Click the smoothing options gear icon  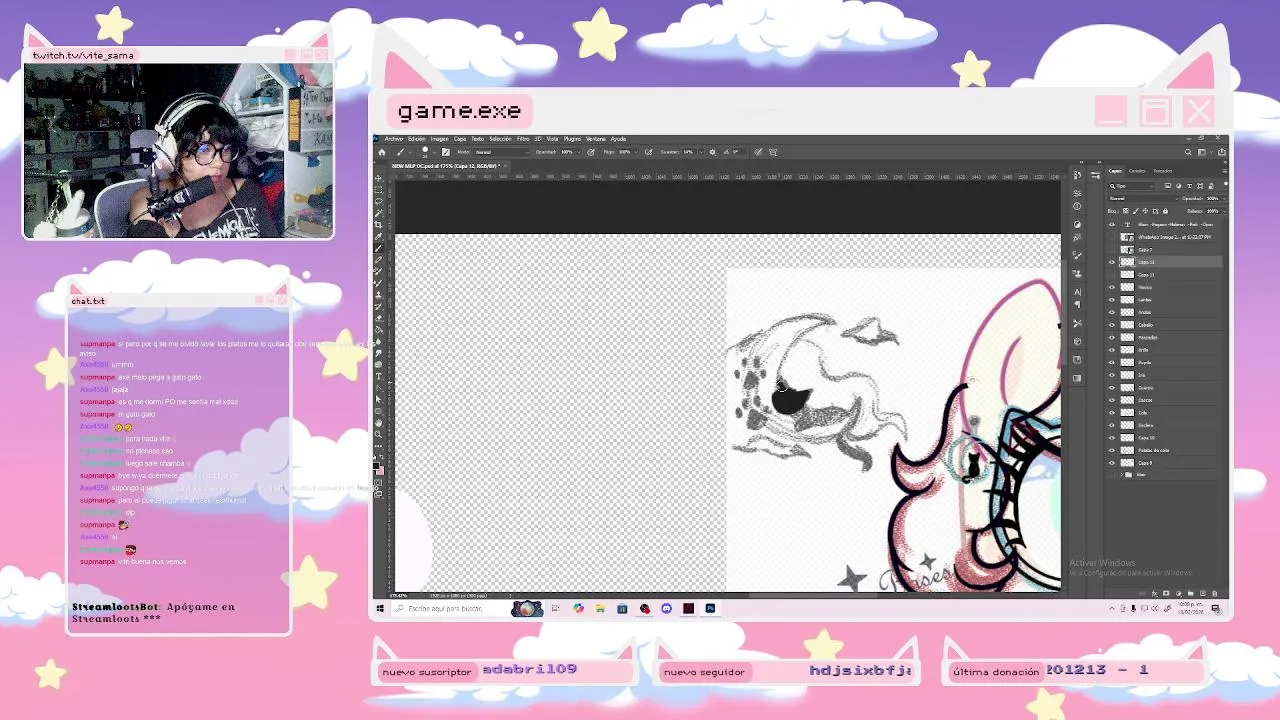pyautogui.click(x=712, y=152)
